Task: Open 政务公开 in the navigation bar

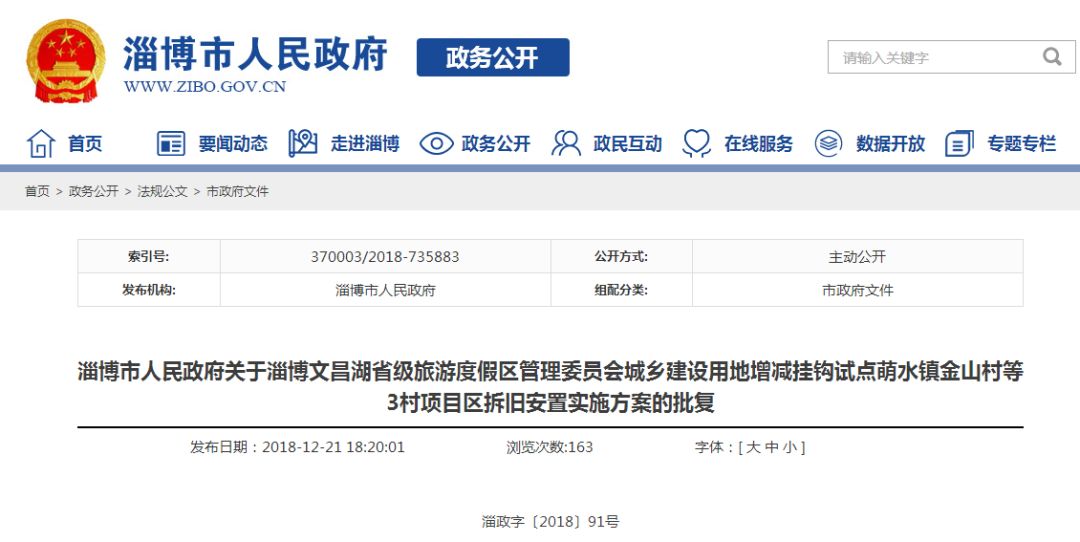Action: (x=496, y=143)
